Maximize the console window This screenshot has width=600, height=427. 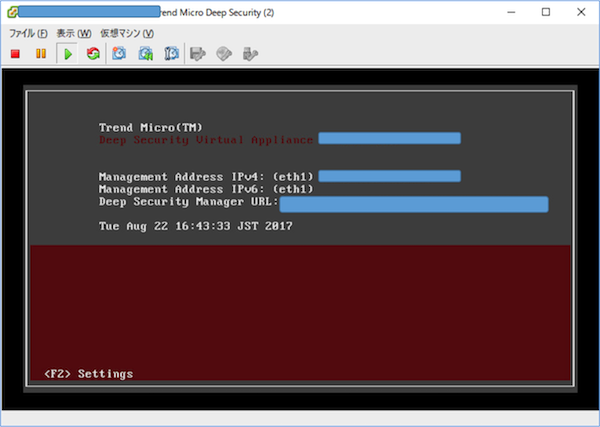point(546,12)
